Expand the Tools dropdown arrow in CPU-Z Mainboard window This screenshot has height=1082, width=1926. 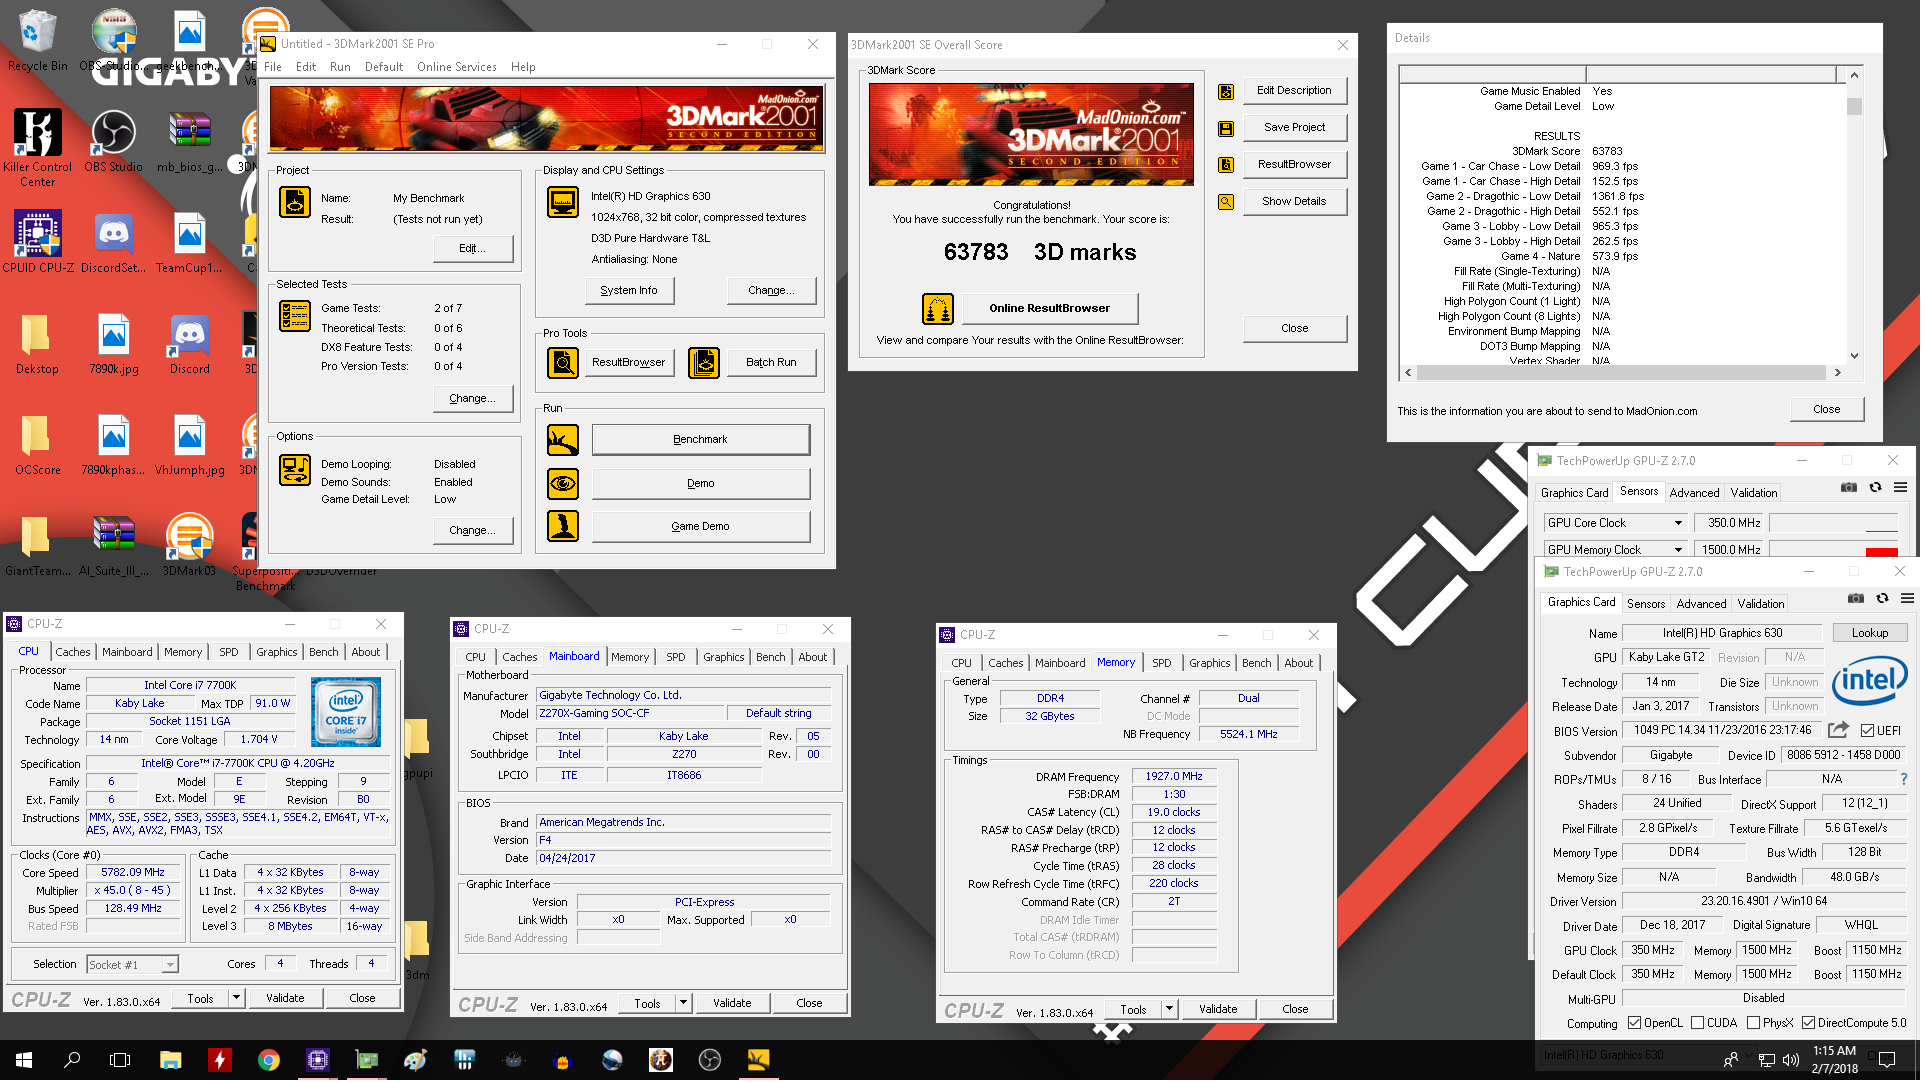point(684,1005)
